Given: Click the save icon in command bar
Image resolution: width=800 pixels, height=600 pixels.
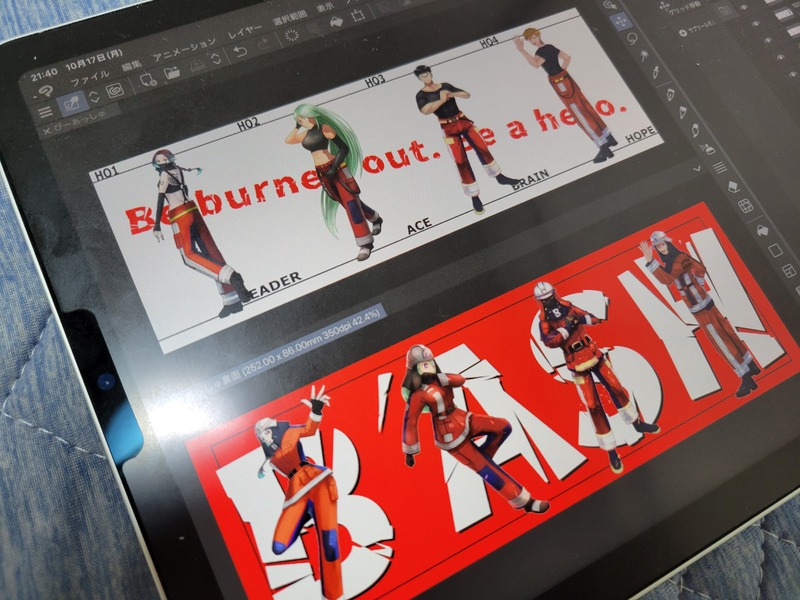Looking at the screenshot, I should (197, 65).
